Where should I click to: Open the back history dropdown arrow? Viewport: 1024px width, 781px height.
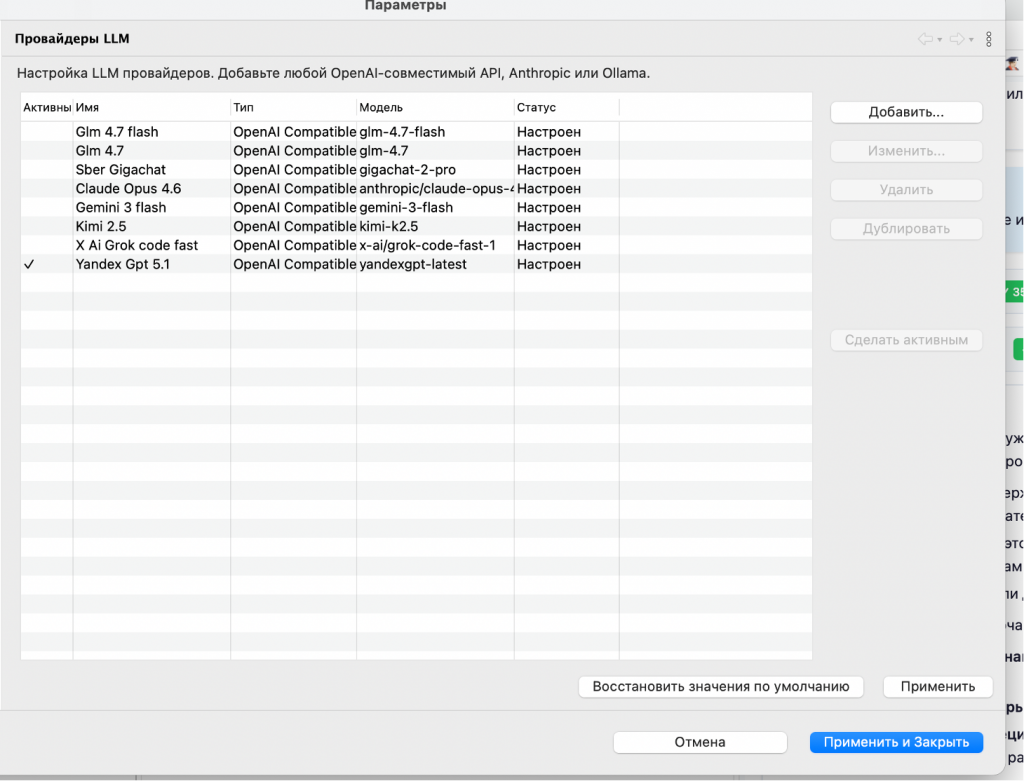pos(940,40)
